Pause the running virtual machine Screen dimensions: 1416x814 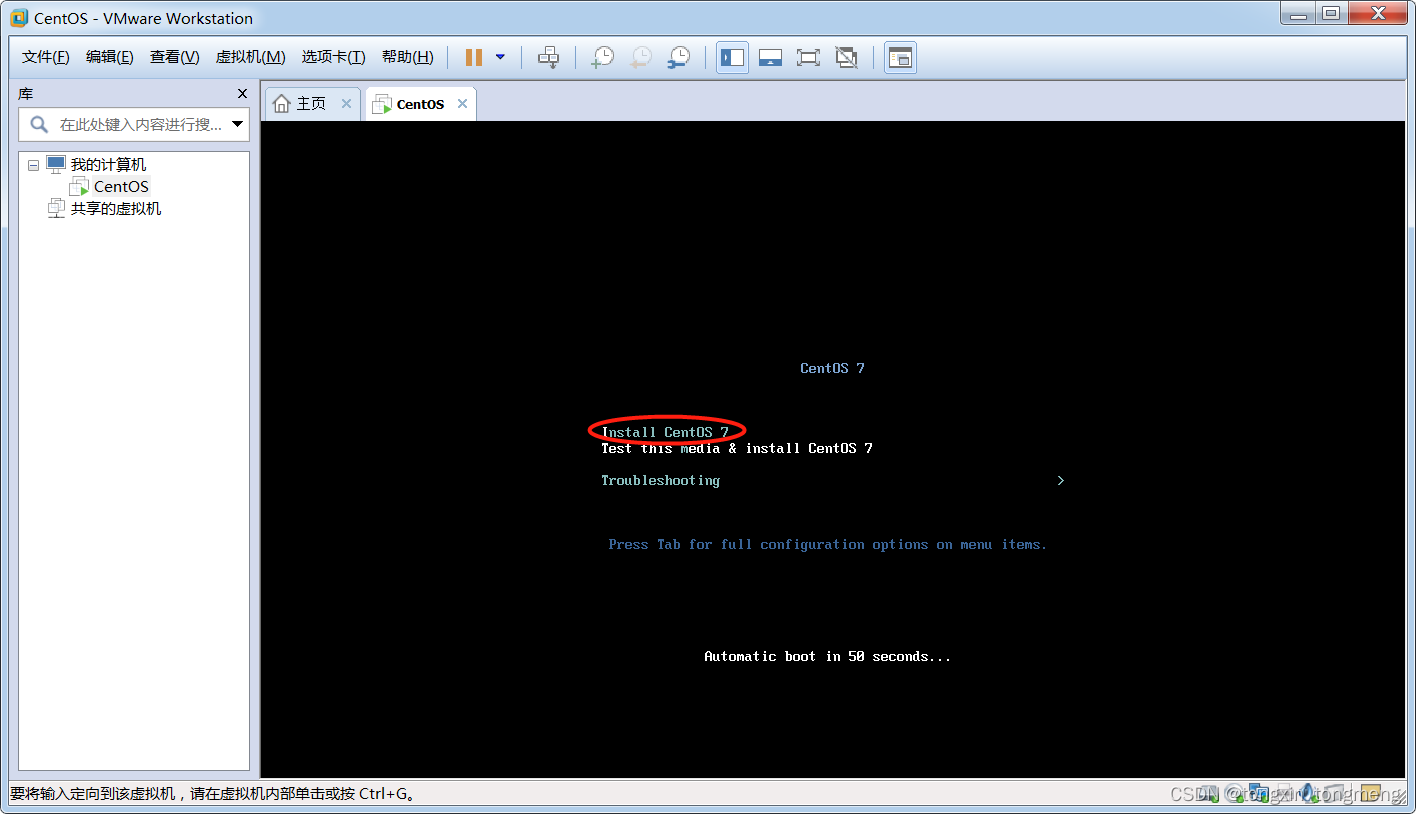pyautogui.click(x=474, y=57)
